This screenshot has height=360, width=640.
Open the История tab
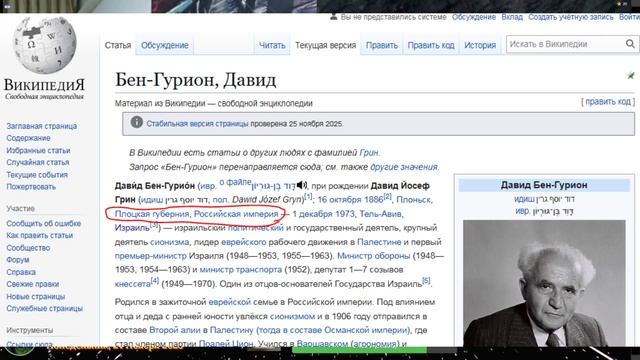pyautogui.click(x=480, y=45)
